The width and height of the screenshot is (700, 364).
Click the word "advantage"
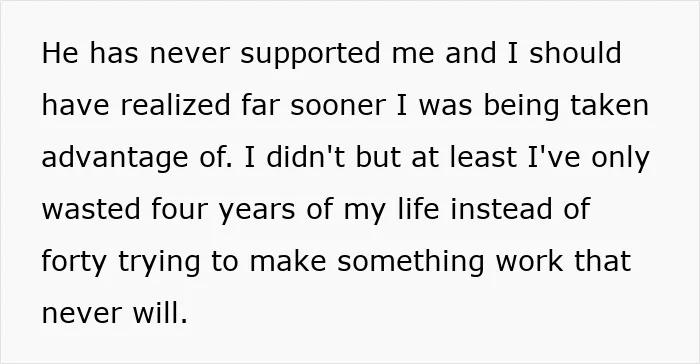pyautogui.click(x=115, y=159)
